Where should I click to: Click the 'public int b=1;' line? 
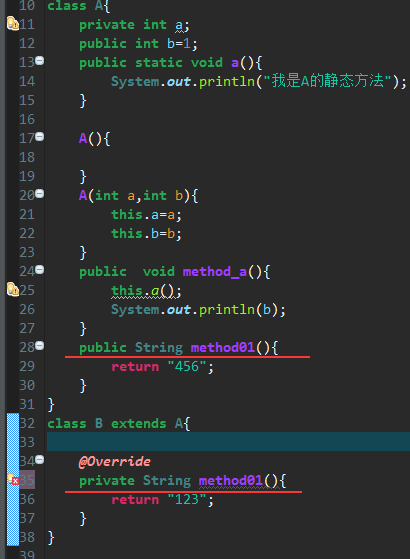(x=138, y=44)
